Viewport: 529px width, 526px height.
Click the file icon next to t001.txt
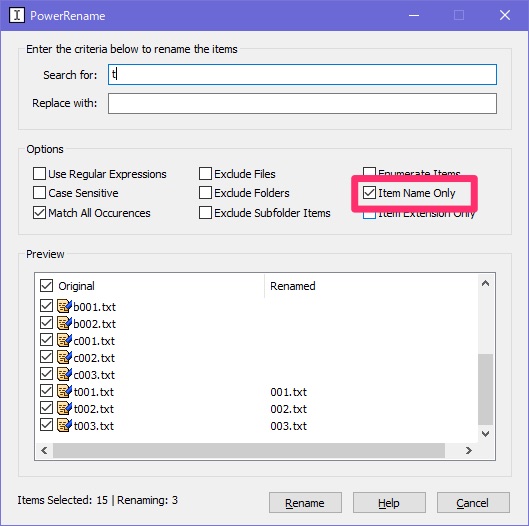[x=64, y=391]
